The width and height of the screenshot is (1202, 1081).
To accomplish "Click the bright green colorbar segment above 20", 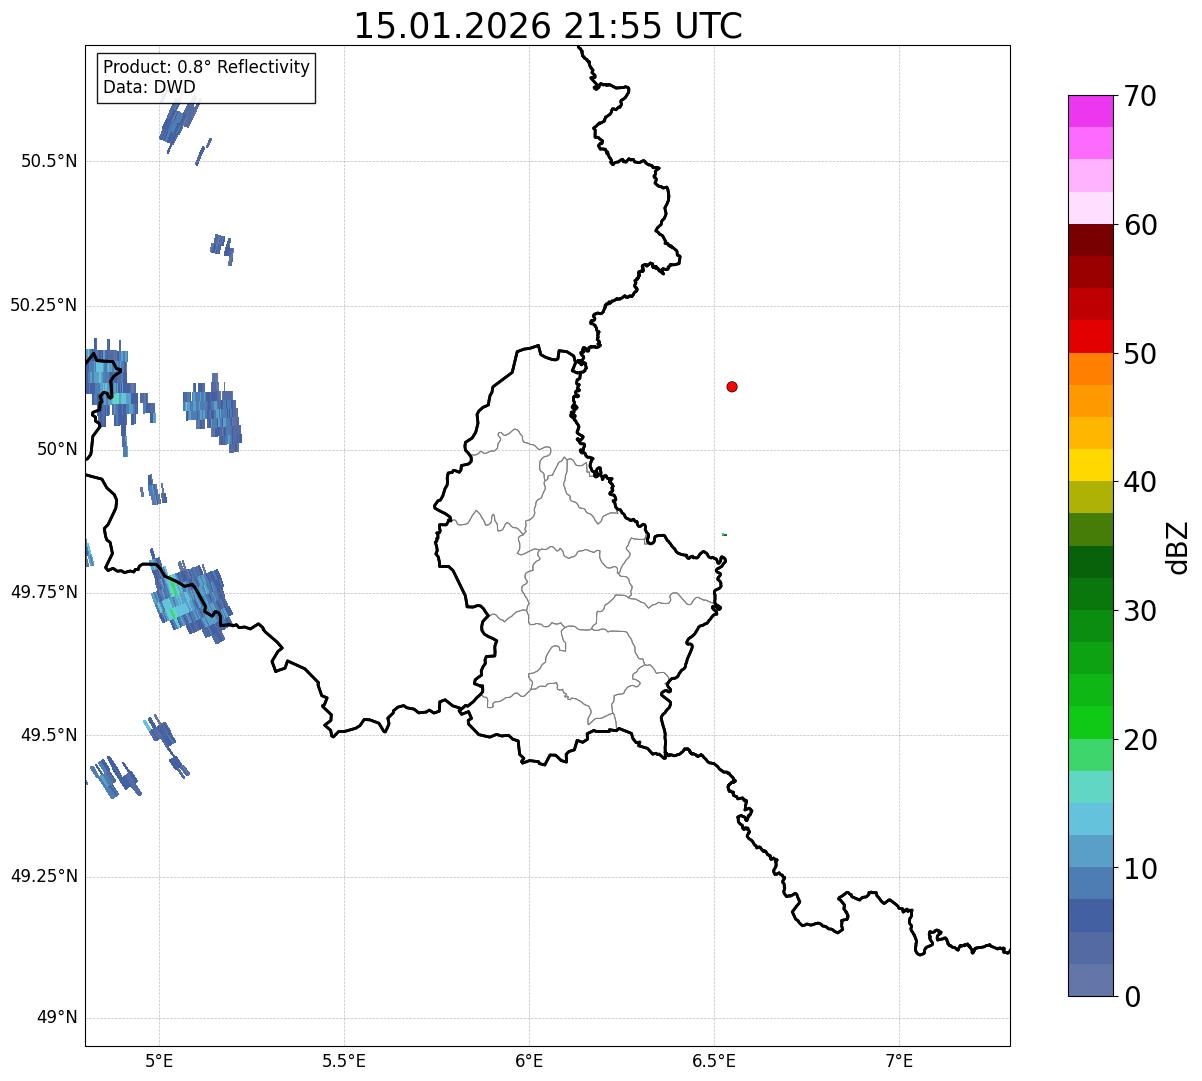I will 1090,723.
